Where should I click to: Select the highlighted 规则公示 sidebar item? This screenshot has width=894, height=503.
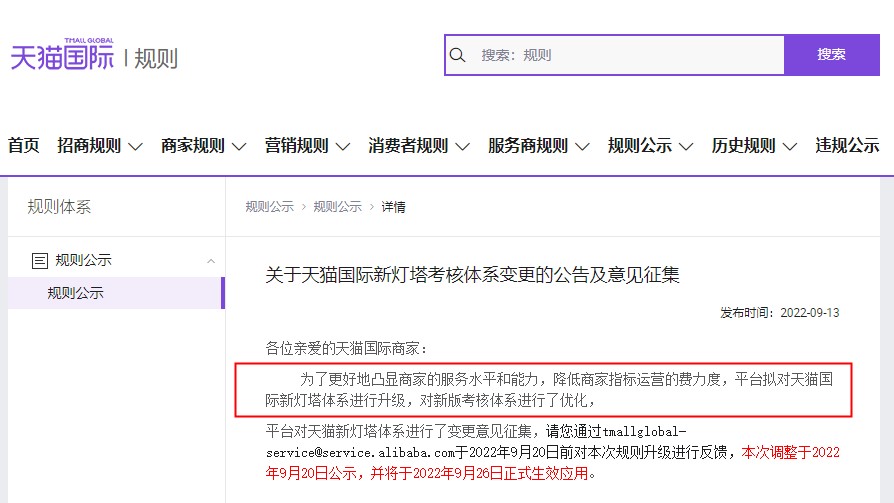pos(116,293)
